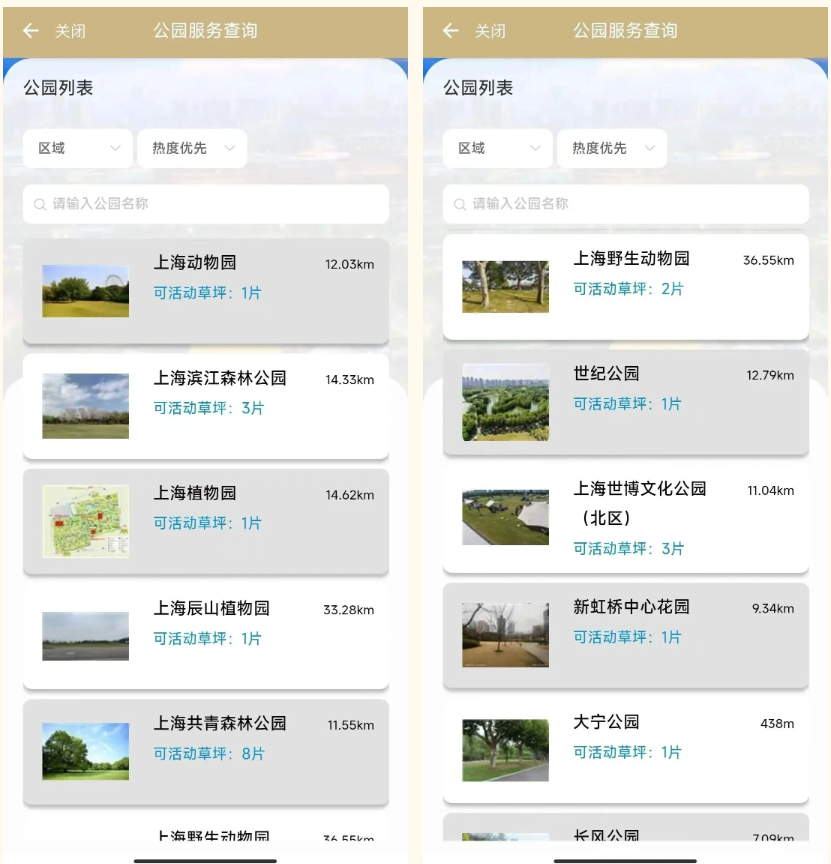The height and width of the screenshot is (864, 831).
Task: Expand the 热度优先 sort dropdown on left screen
Action: (x=192, y=148)
